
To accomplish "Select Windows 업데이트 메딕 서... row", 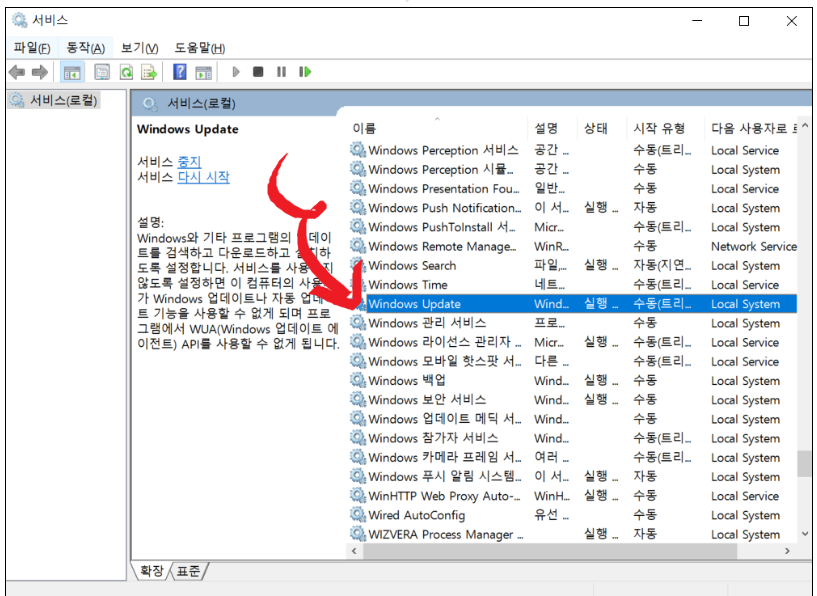I will pos(573,419).
